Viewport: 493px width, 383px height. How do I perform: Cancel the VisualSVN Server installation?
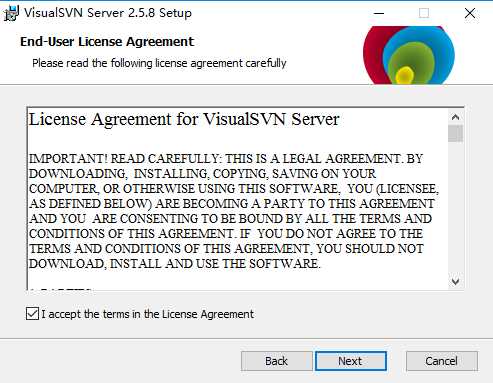pos(442,361)
